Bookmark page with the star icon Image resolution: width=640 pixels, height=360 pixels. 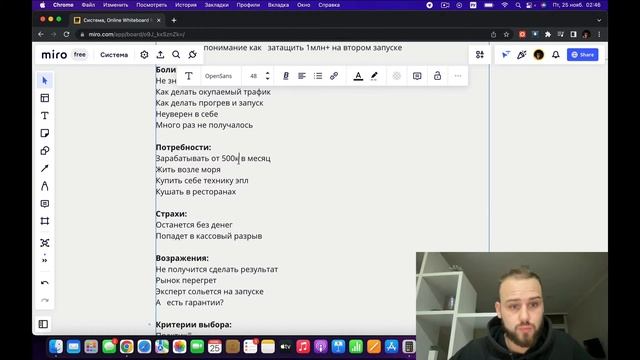click(x=507, y=34)
